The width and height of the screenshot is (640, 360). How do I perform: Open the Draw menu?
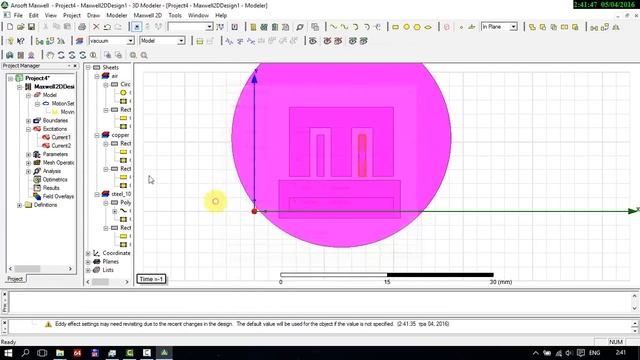pyautogui.click(x=93, y=16)
